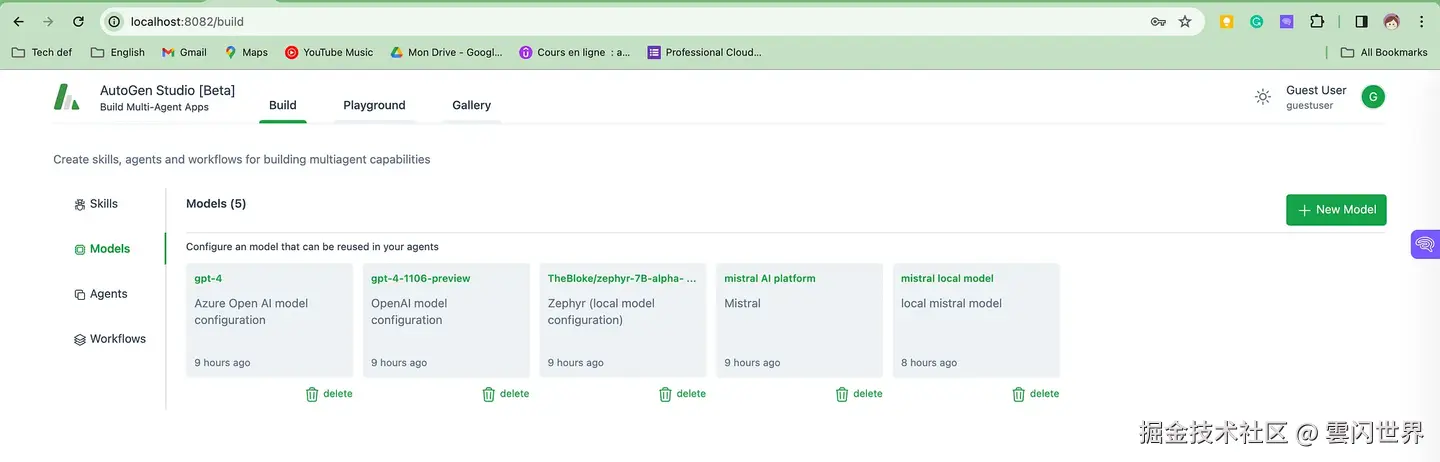The image size is (1440, 462).
Task: Bookmark this page with star icon
Action: (1185, 21)
